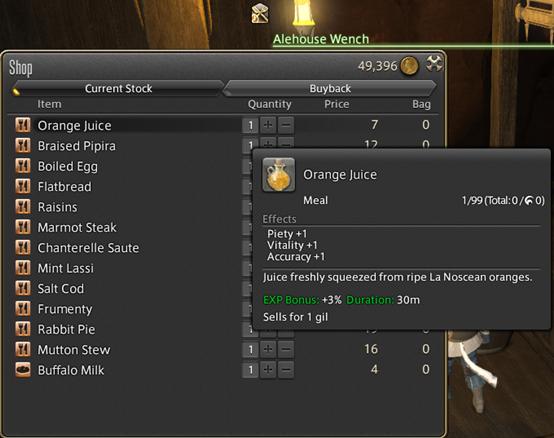Click the merchant icon above Alehouse Wench
This screenshot has height=438, width=554.
pyautogui.click(x=260, y=13)
